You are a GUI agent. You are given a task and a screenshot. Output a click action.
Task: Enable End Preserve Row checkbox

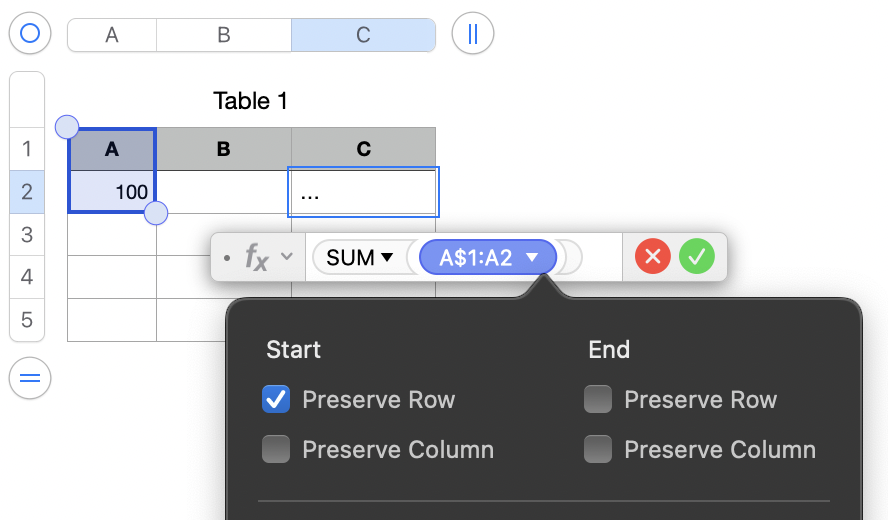tap(598, 400)
